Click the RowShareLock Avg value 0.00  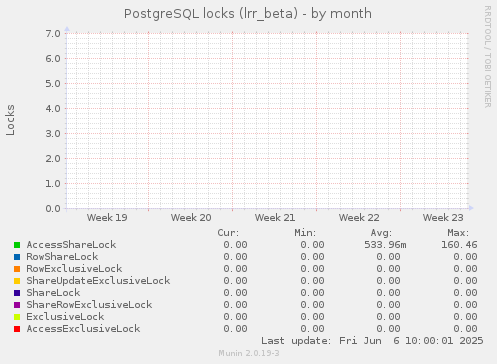[x=388, y=257]
